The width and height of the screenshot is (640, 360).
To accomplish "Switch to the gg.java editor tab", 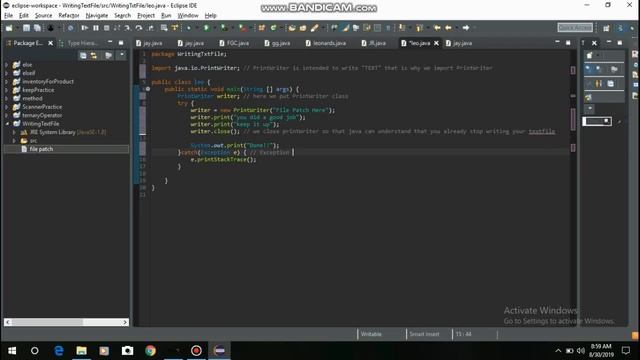I will click(x=277, y=43).
